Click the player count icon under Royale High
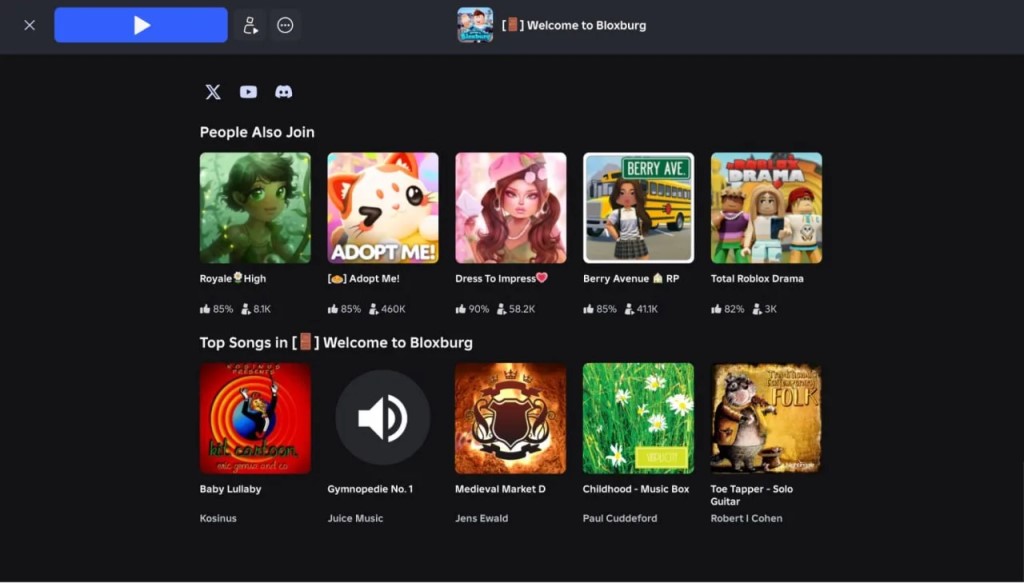The height and width of the screenshot is (583, 1024). point(246,309)
